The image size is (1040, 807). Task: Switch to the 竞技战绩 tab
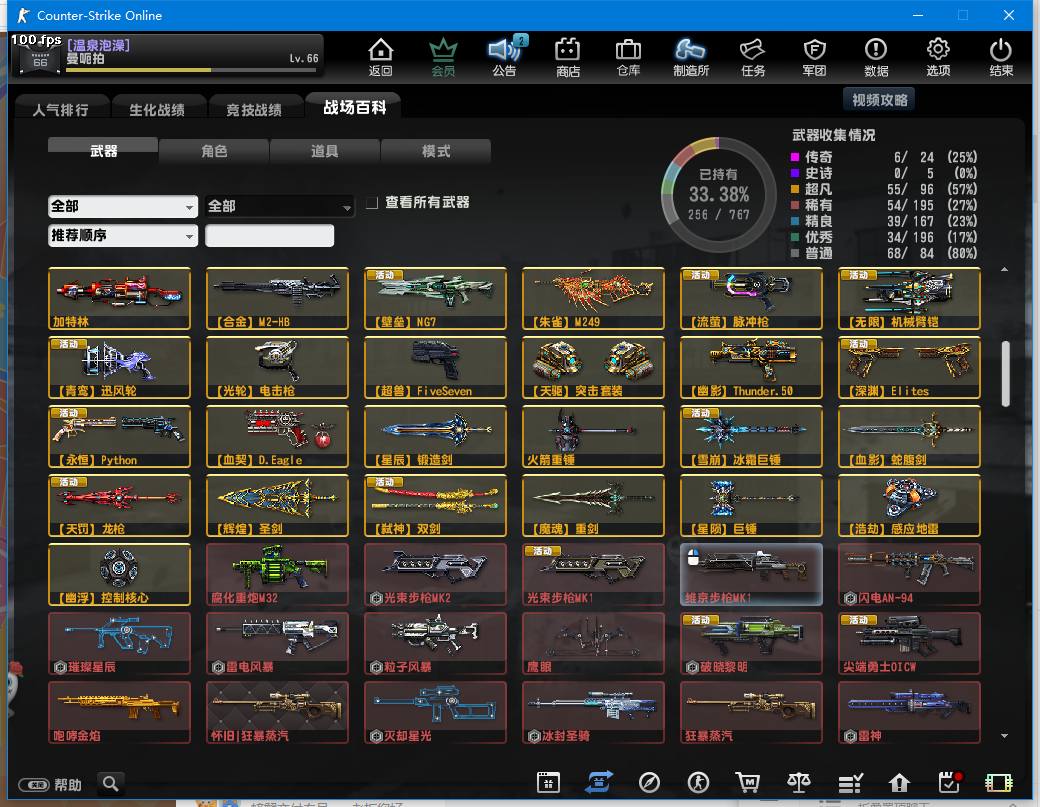point(254,109)
